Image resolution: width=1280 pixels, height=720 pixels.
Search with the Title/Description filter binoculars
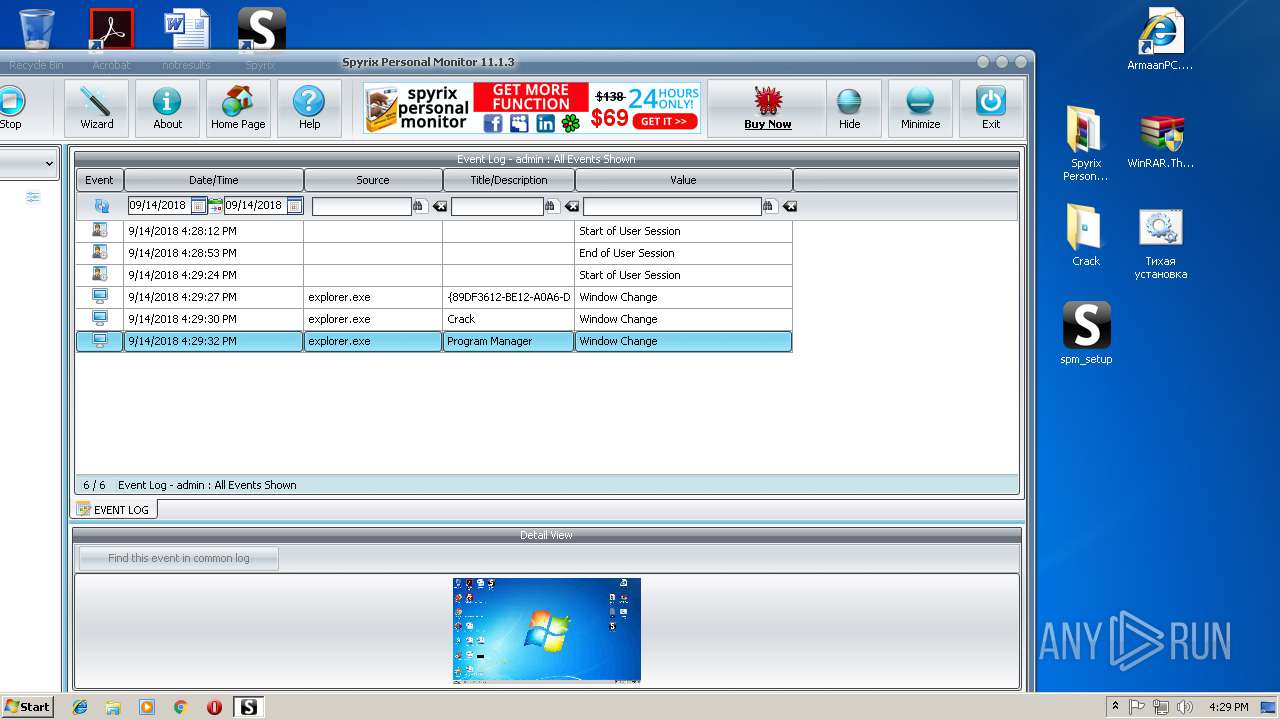click(551, 206)
